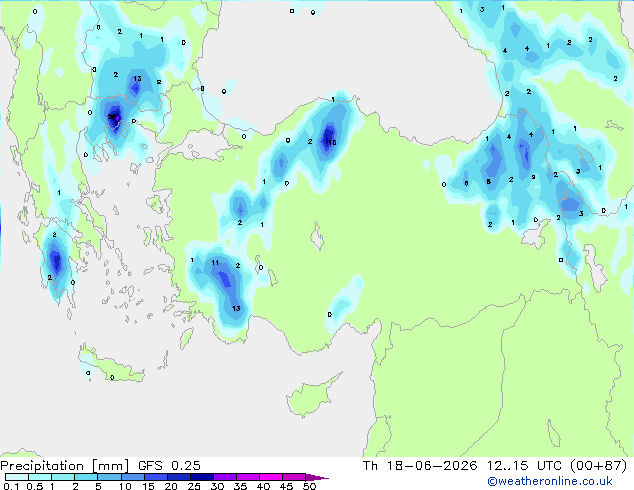Click magenta swatch between 40 and 45
This screenshot has height=490, width=634.
coord(271,477)
